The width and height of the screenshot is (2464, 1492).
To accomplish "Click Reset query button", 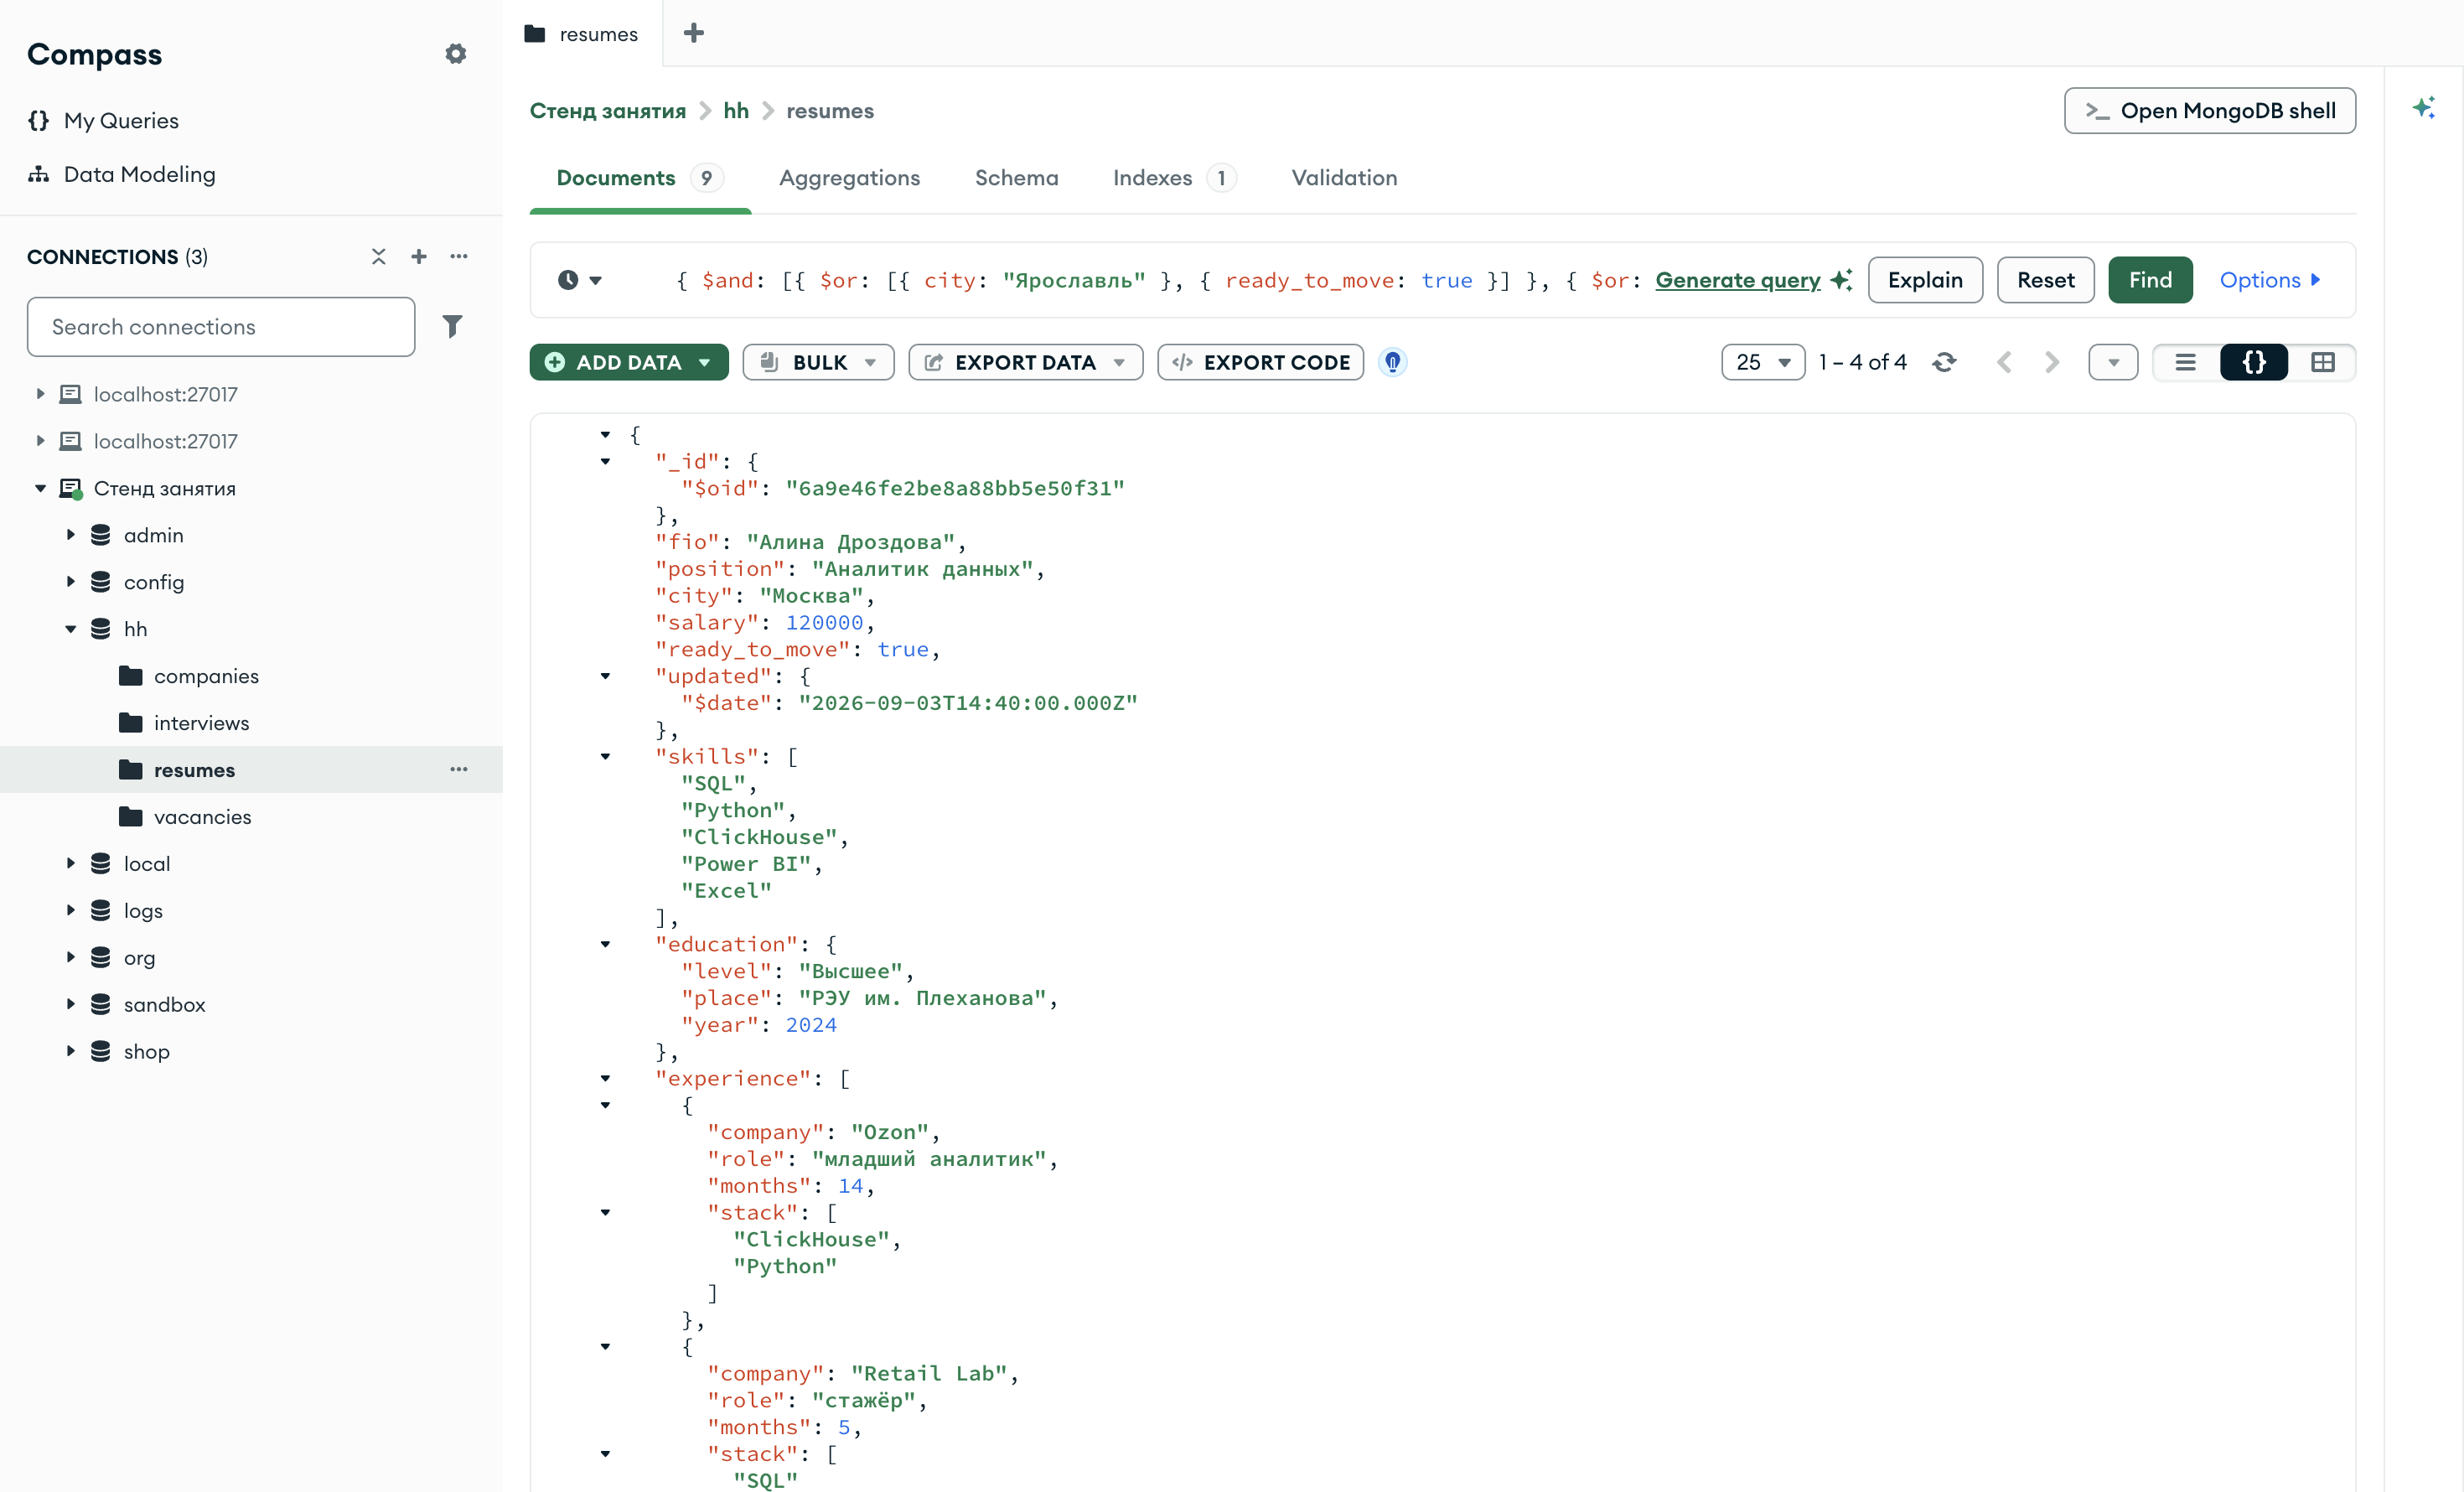I will click(2045, 280).
